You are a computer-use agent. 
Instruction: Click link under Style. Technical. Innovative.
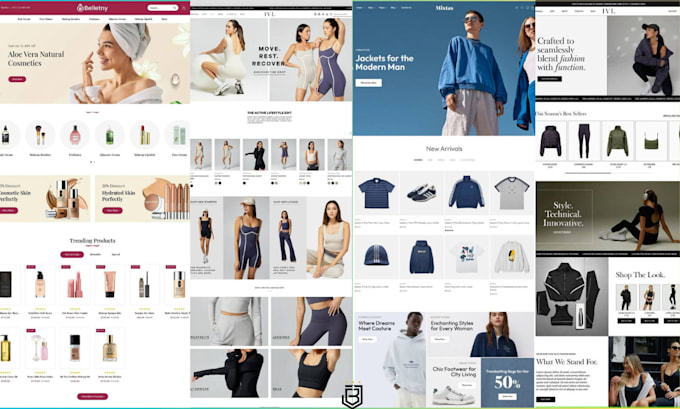click(562, 232)
